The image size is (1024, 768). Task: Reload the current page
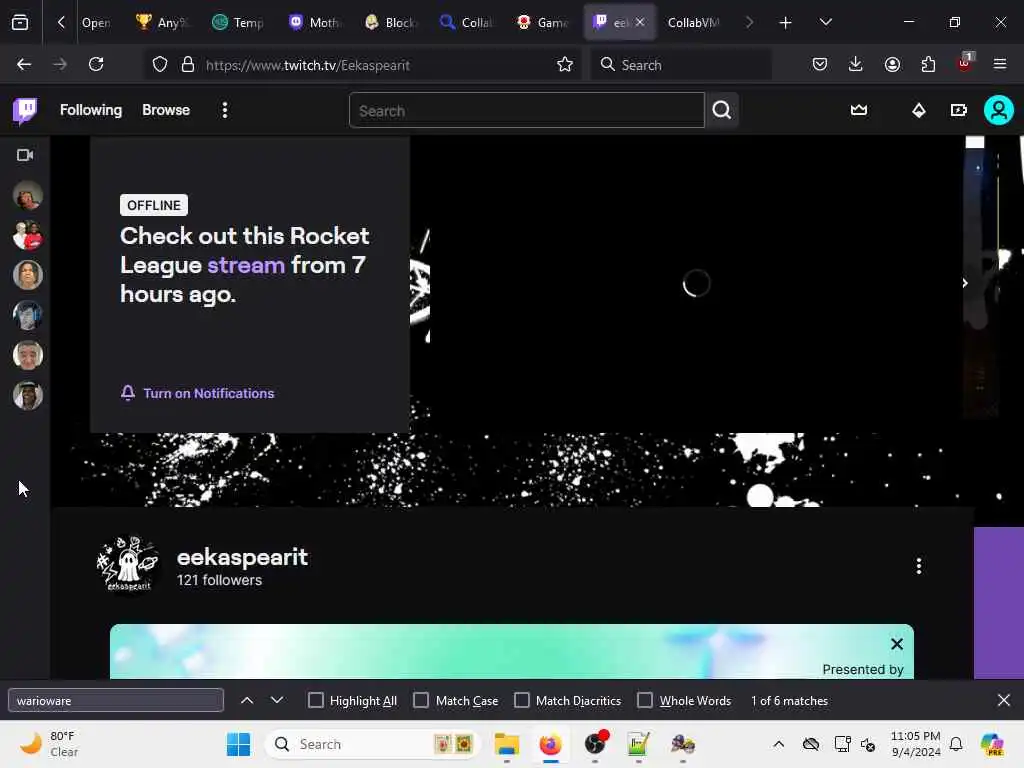pyautogui.click(x=96, y=64)
